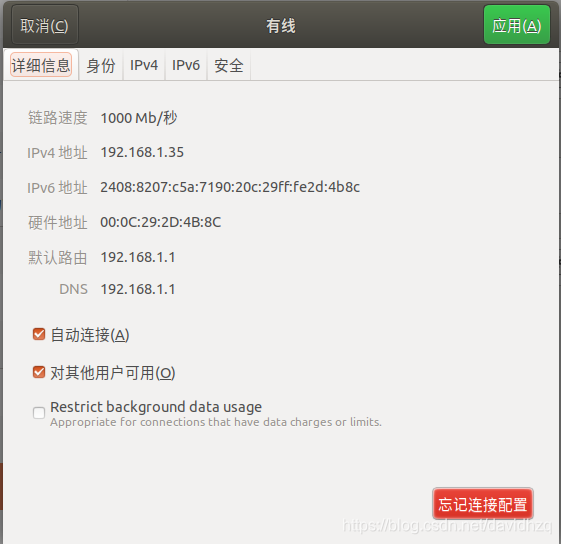Open the IPv4 tab
This screenshot has height=544, width=561.
coord(144,65)
